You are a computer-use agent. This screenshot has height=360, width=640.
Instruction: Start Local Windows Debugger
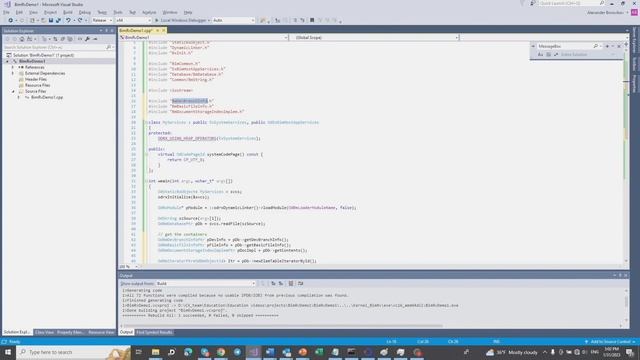182,20
